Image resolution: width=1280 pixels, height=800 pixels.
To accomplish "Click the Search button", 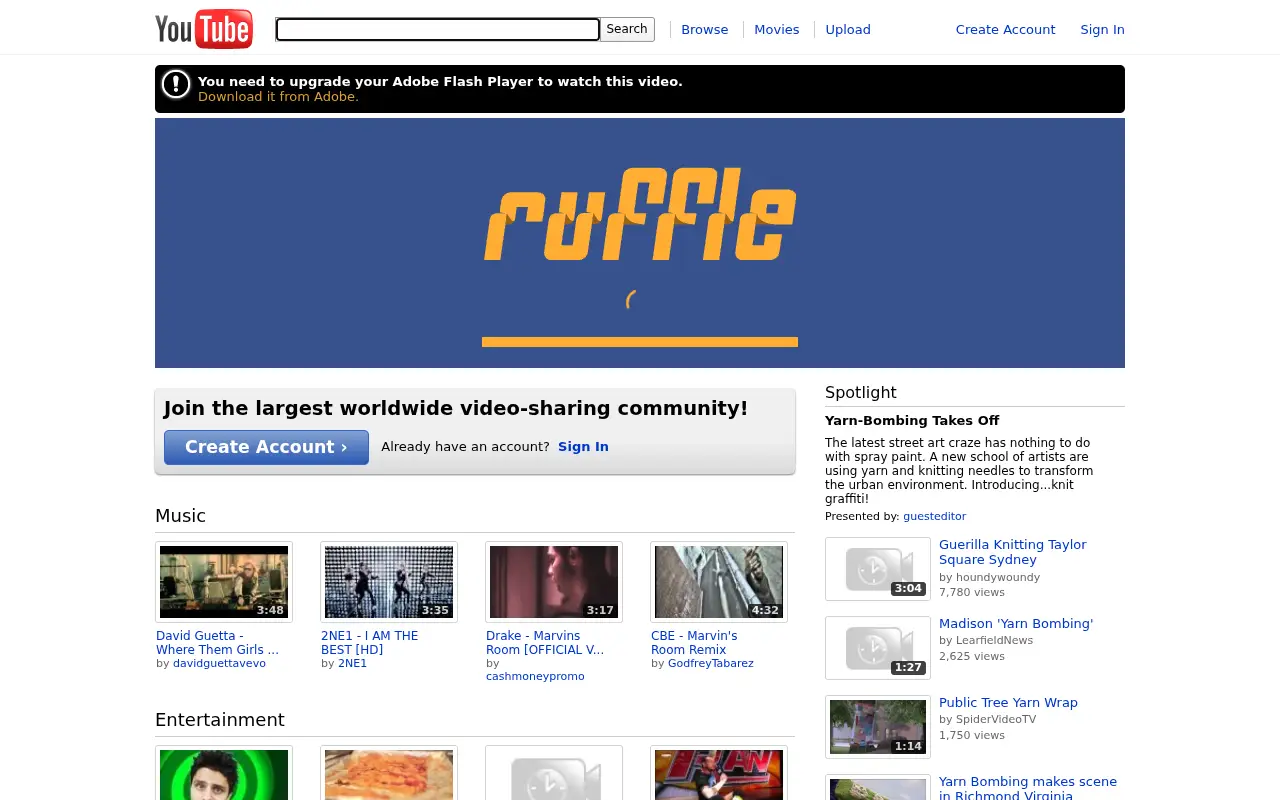I will coord(627,29).
